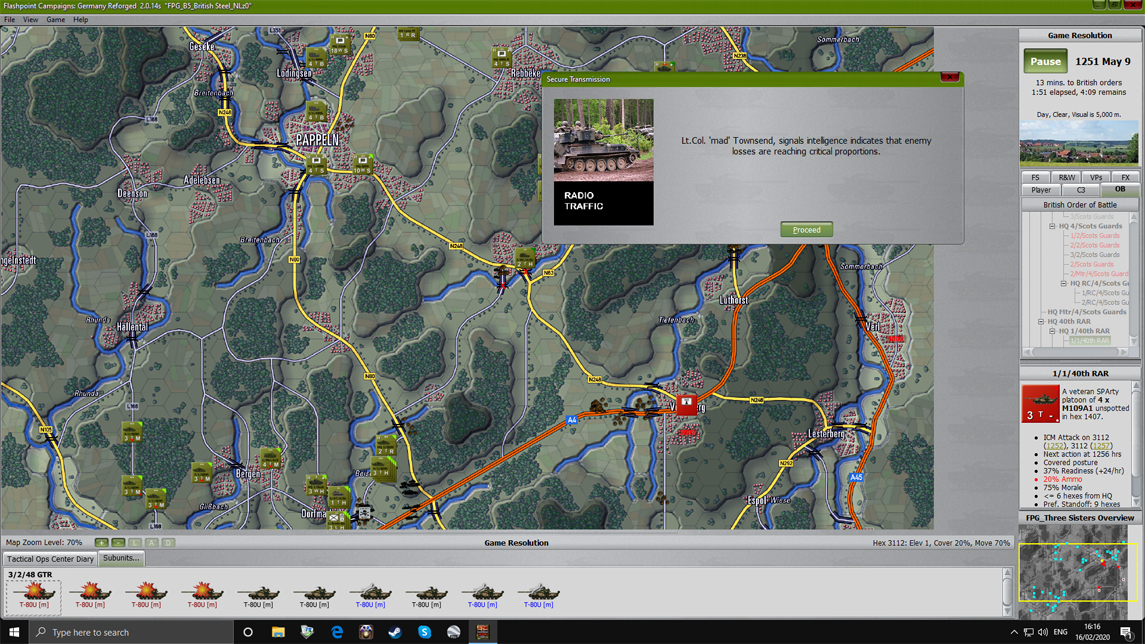Viewport: 1145px width, 644px height.
Task: Click the taskbar search box
Action: tap(131, 632)
